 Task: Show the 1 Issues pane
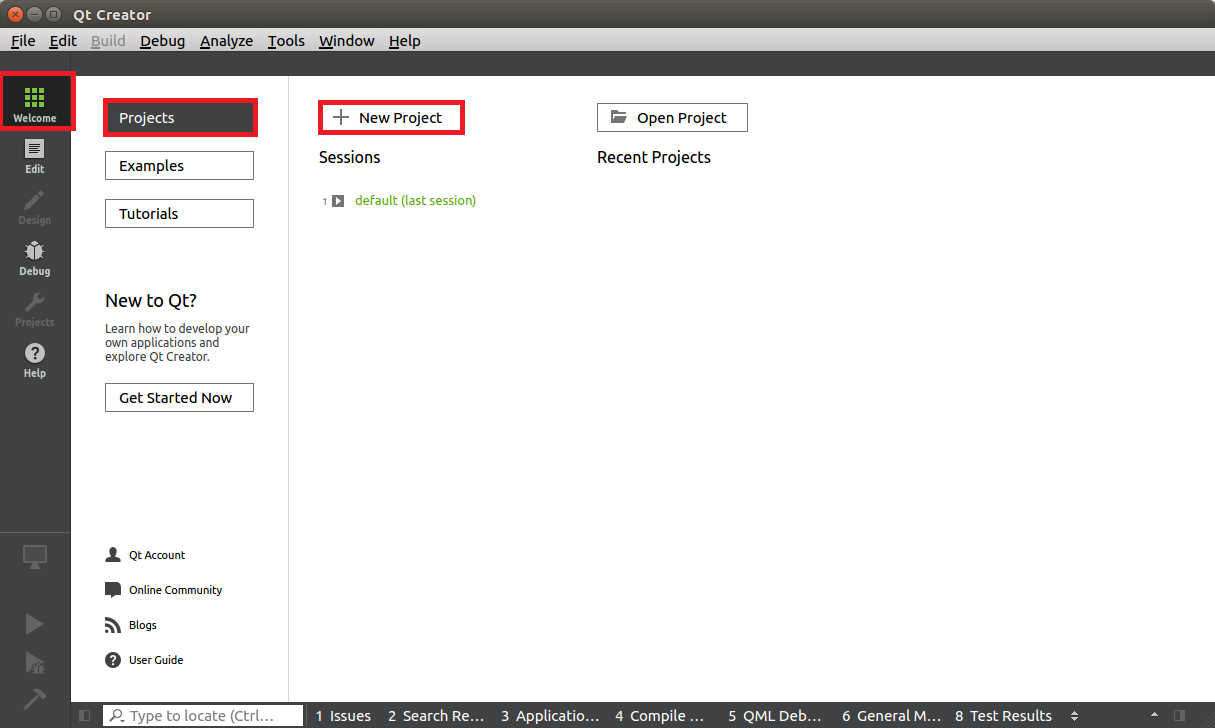point(343,716)
